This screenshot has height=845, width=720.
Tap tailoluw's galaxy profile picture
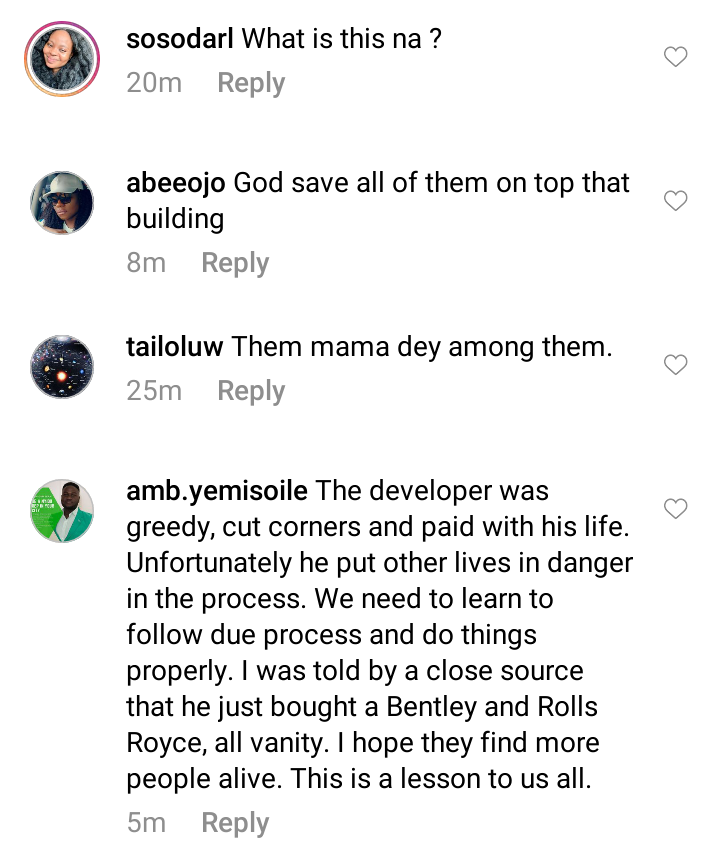(62, 368)
